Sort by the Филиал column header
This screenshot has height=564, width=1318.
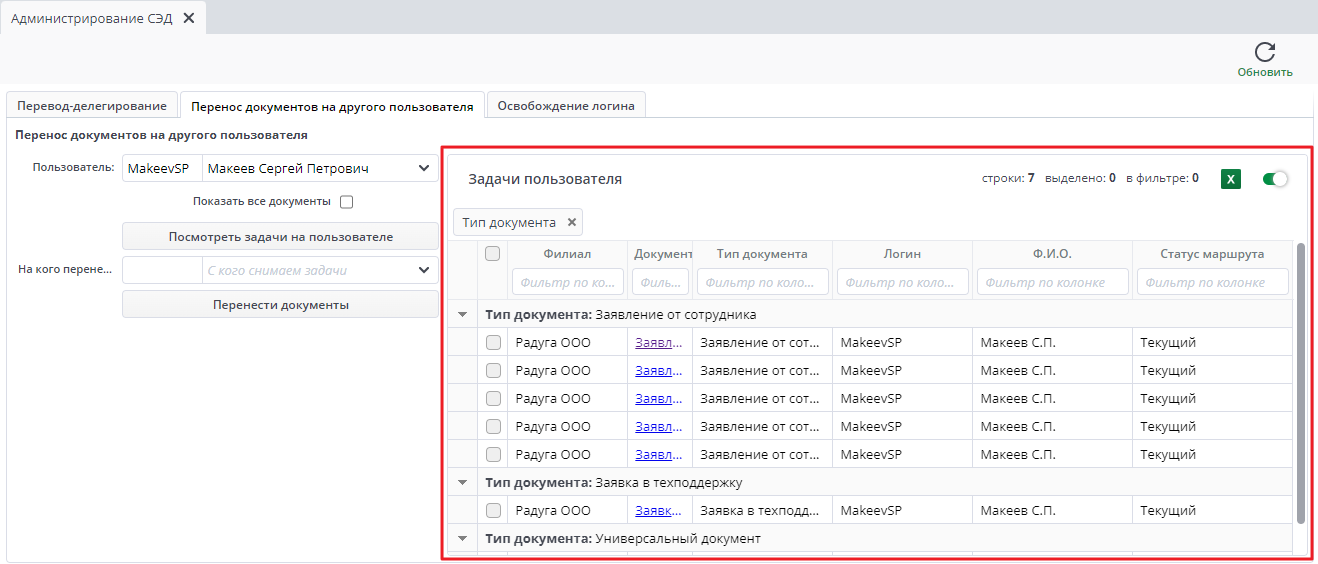point(568,254)
